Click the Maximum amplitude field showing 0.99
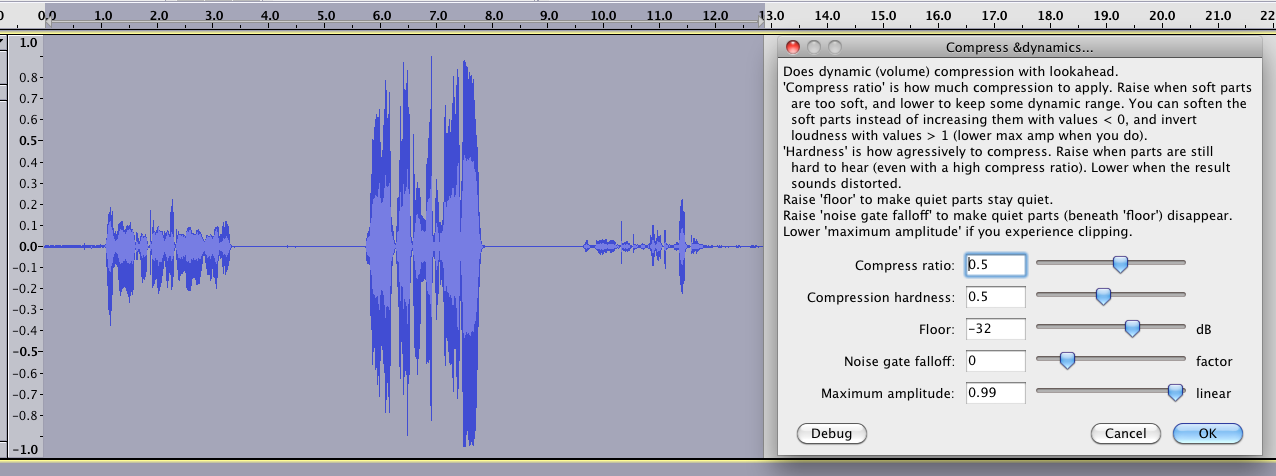 coord(996,393)
